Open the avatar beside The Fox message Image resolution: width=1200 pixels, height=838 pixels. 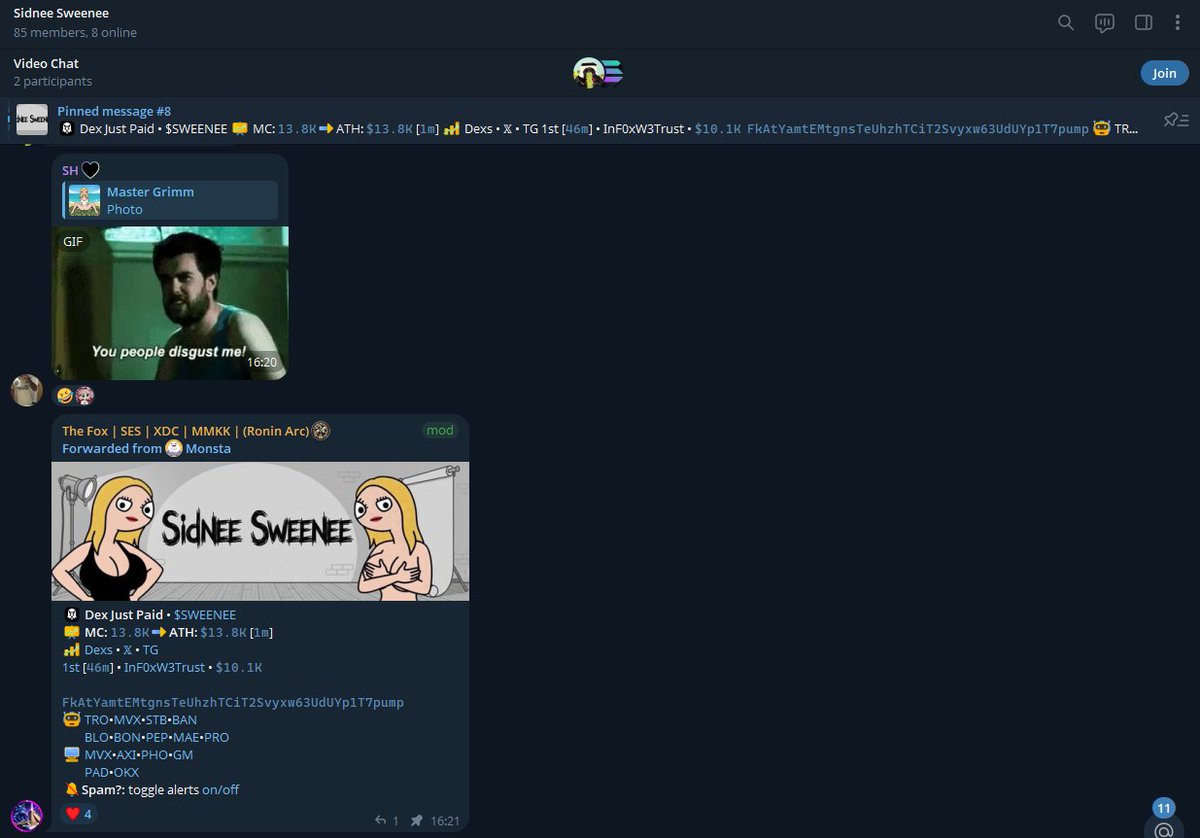coord(27,816)
